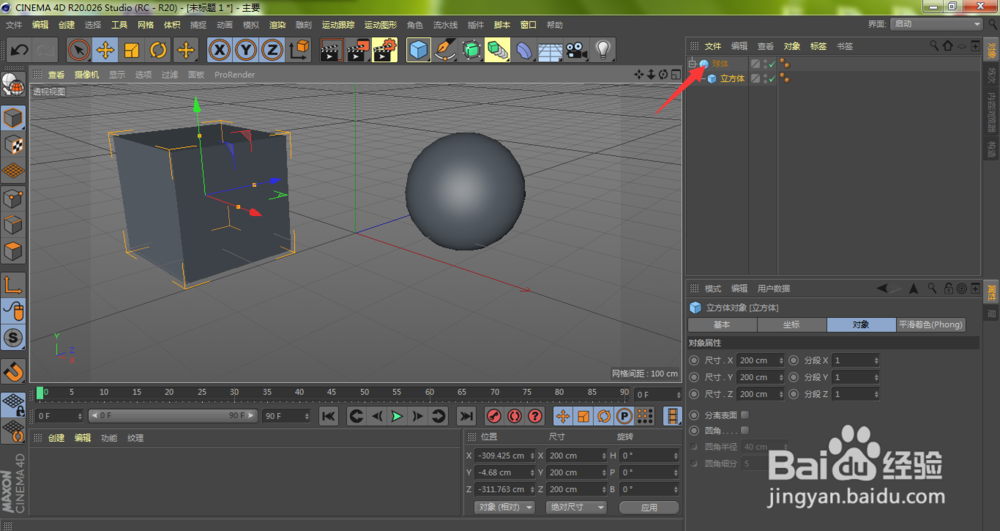Render the active view with the clapperboard
1000x531 pixels.
point(330,50)
